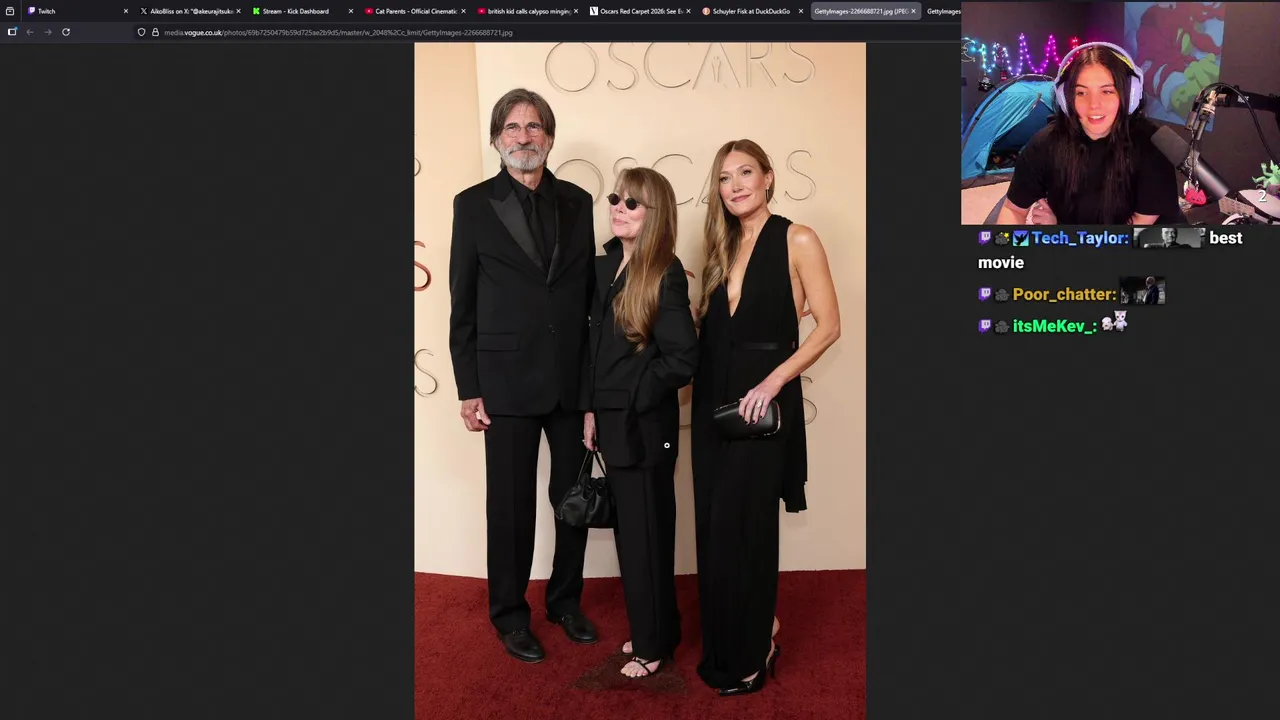Close the Twitch tab
Screen dimensions: 1280x720
(125, 11)
